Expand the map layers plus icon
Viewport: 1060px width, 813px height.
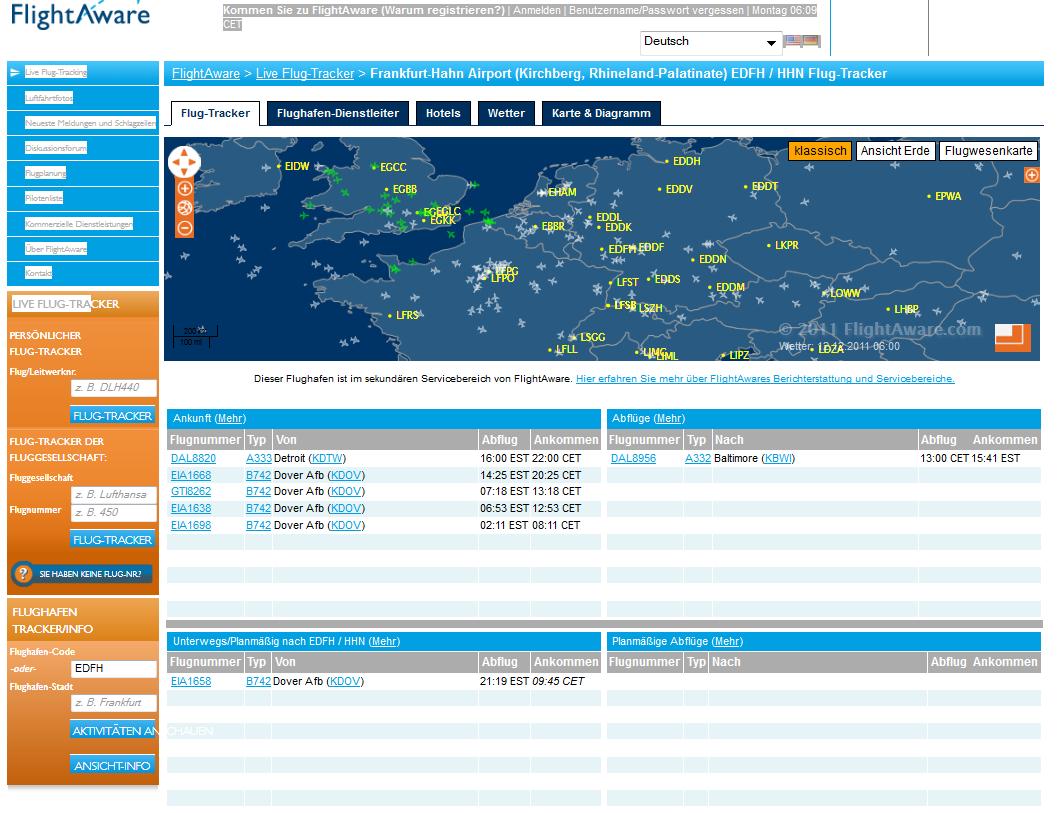pos(1032,175)
